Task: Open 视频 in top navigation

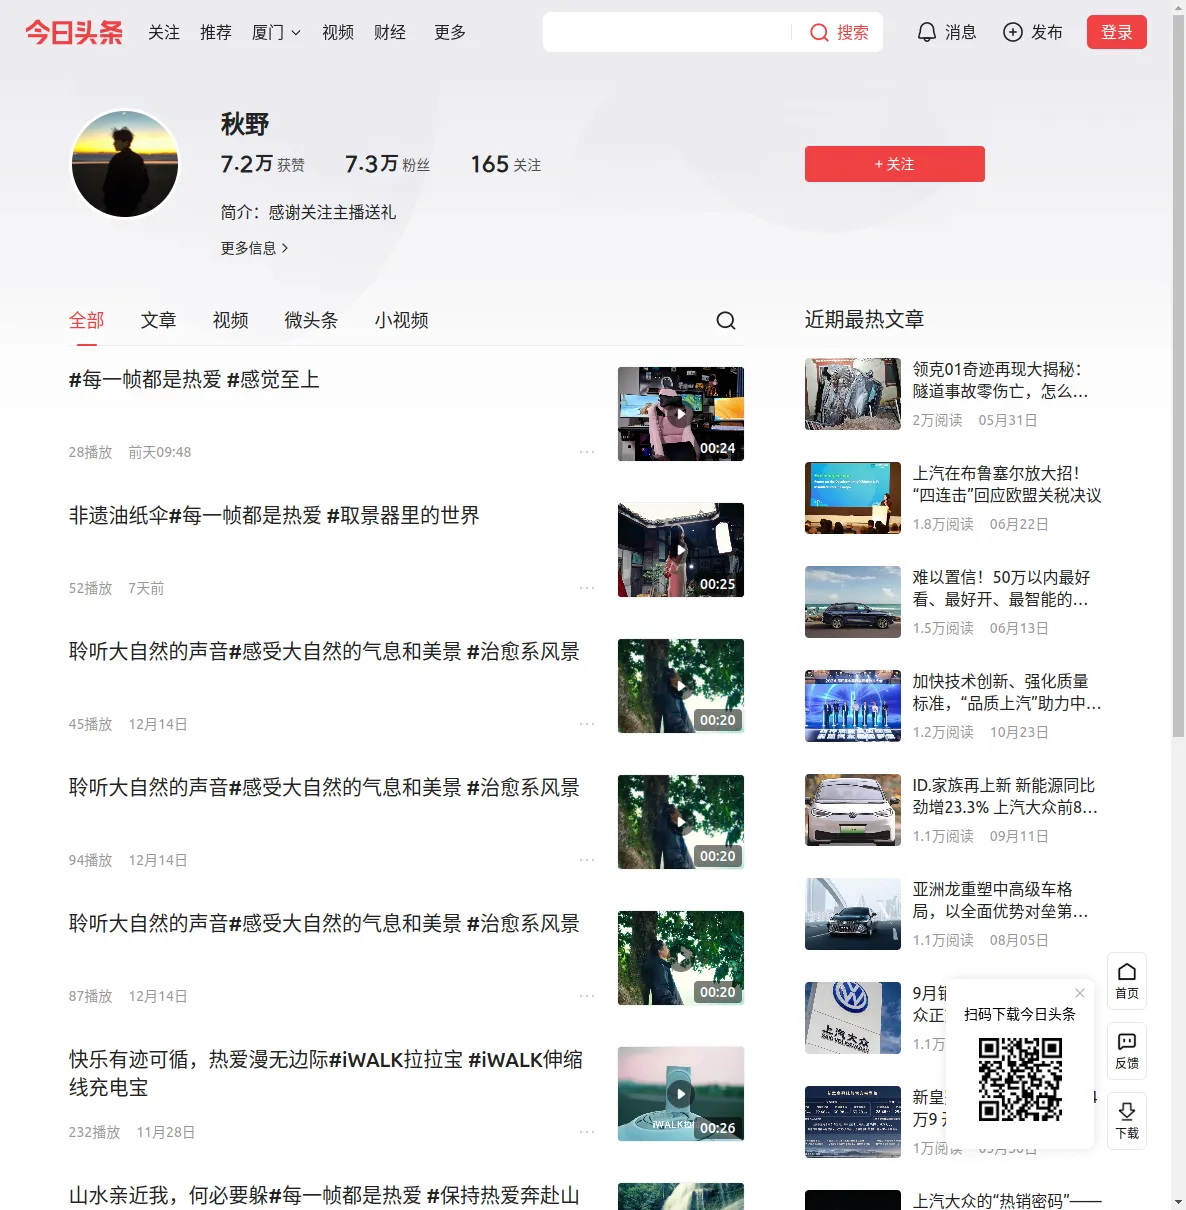Action: tap(338, 33)
